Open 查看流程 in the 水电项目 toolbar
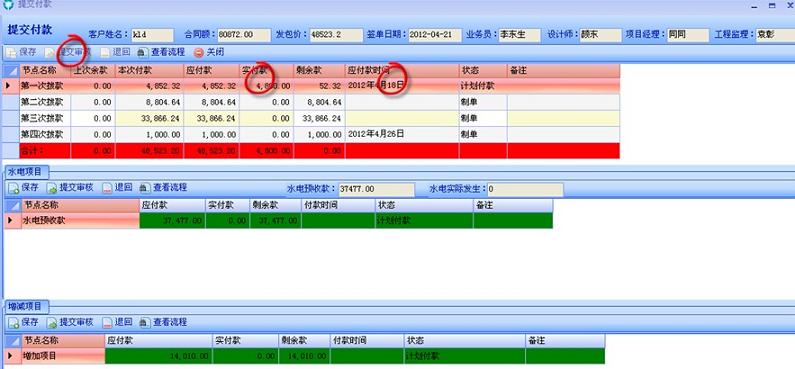Image resolution: width=795 pixels, height=369 pixels. tap(163, 188)
